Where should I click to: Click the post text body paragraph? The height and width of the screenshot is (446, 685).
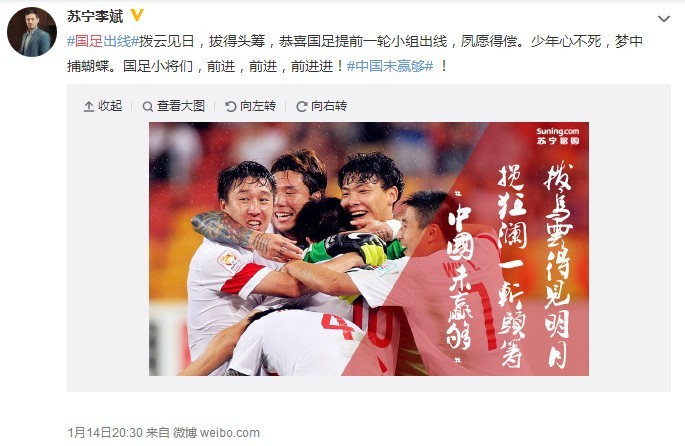pyautogui.click(x=355, y=54)
